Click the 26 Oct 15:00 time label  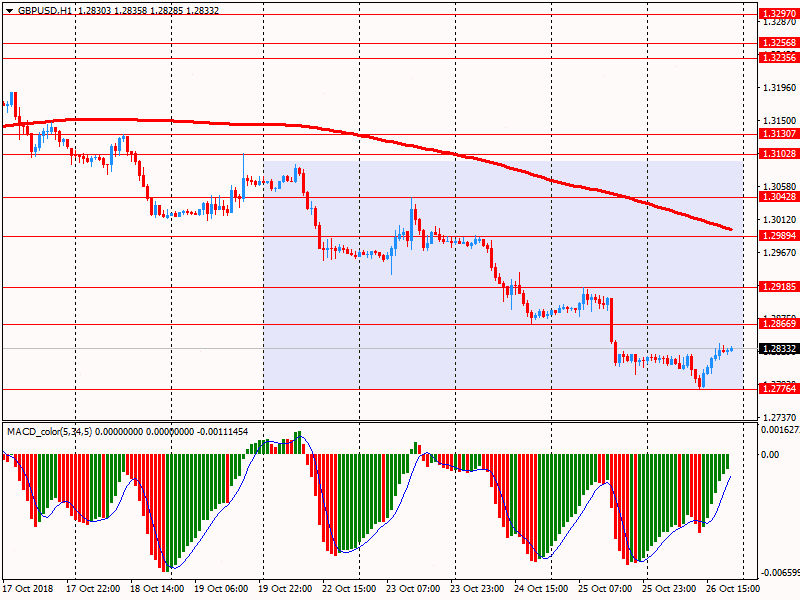pyautogui.click(x=733, y=589)
